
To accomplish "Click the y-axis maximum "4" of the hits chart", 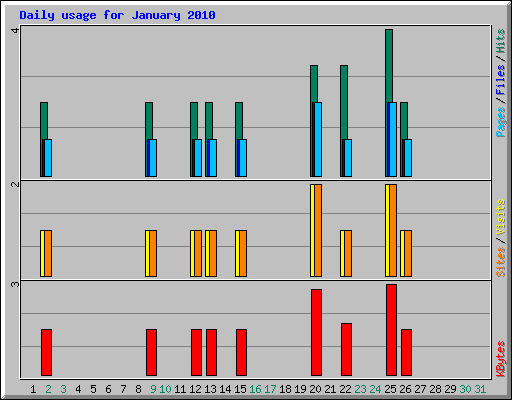I will 15,30.
